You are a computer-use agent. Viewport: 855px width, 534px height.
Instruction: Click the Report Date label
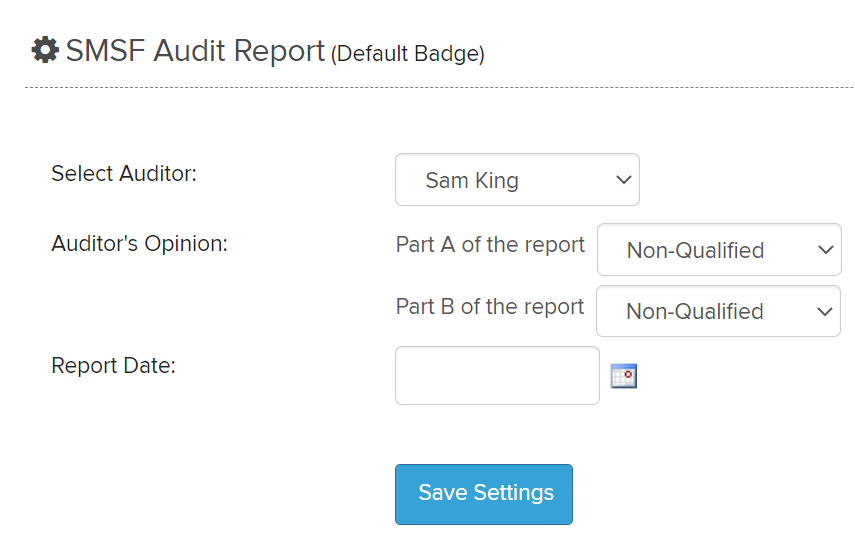113,366
